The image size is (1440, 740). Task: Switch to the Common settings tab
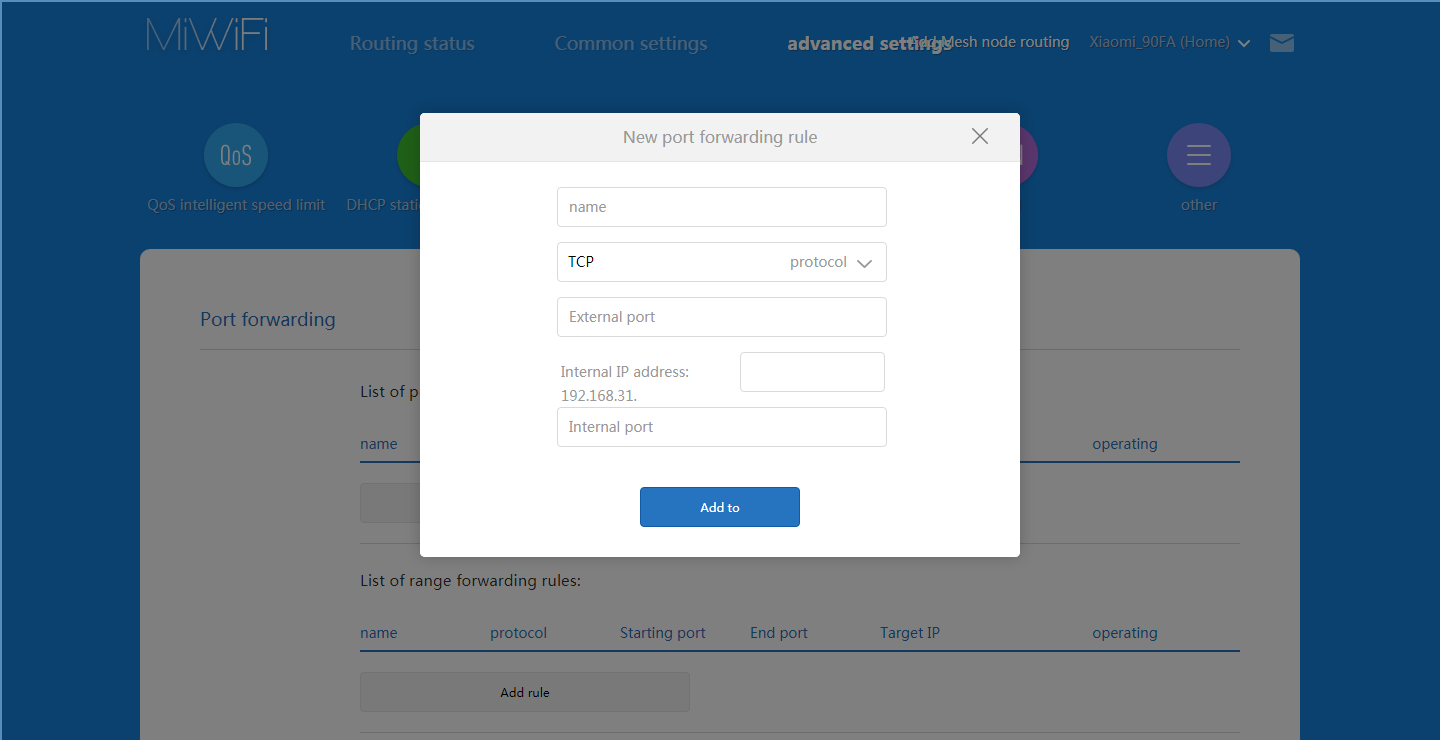tap(631, 44)
